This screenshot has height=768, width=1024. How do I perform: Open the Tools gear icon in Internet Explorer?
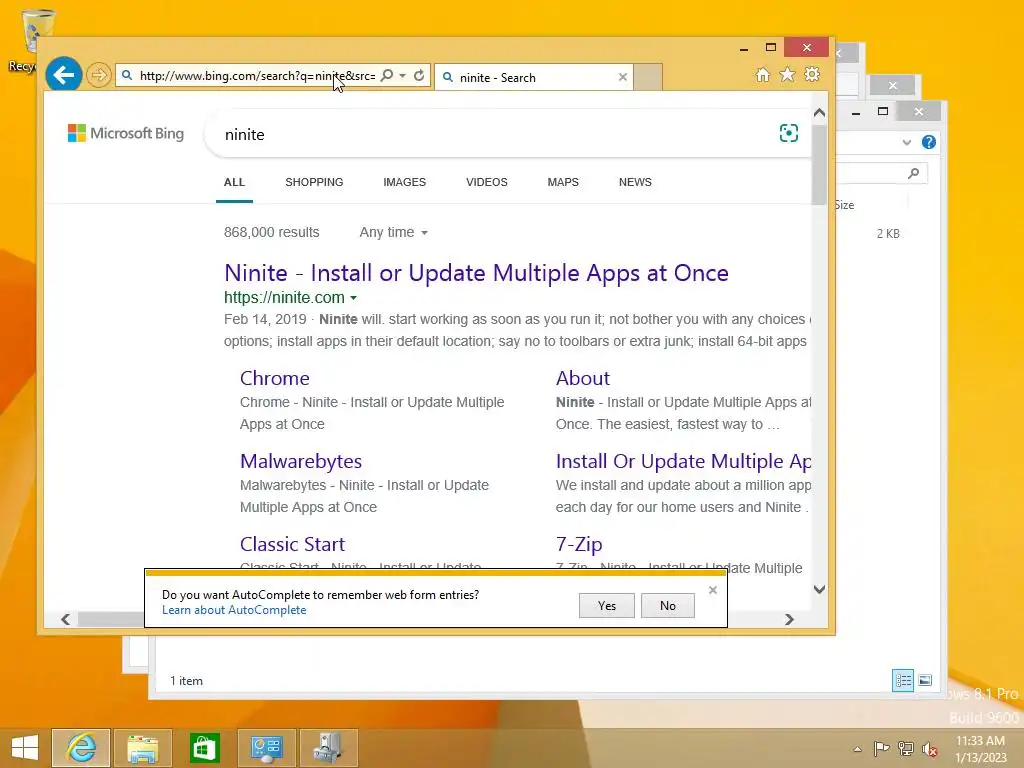(812, 74)
